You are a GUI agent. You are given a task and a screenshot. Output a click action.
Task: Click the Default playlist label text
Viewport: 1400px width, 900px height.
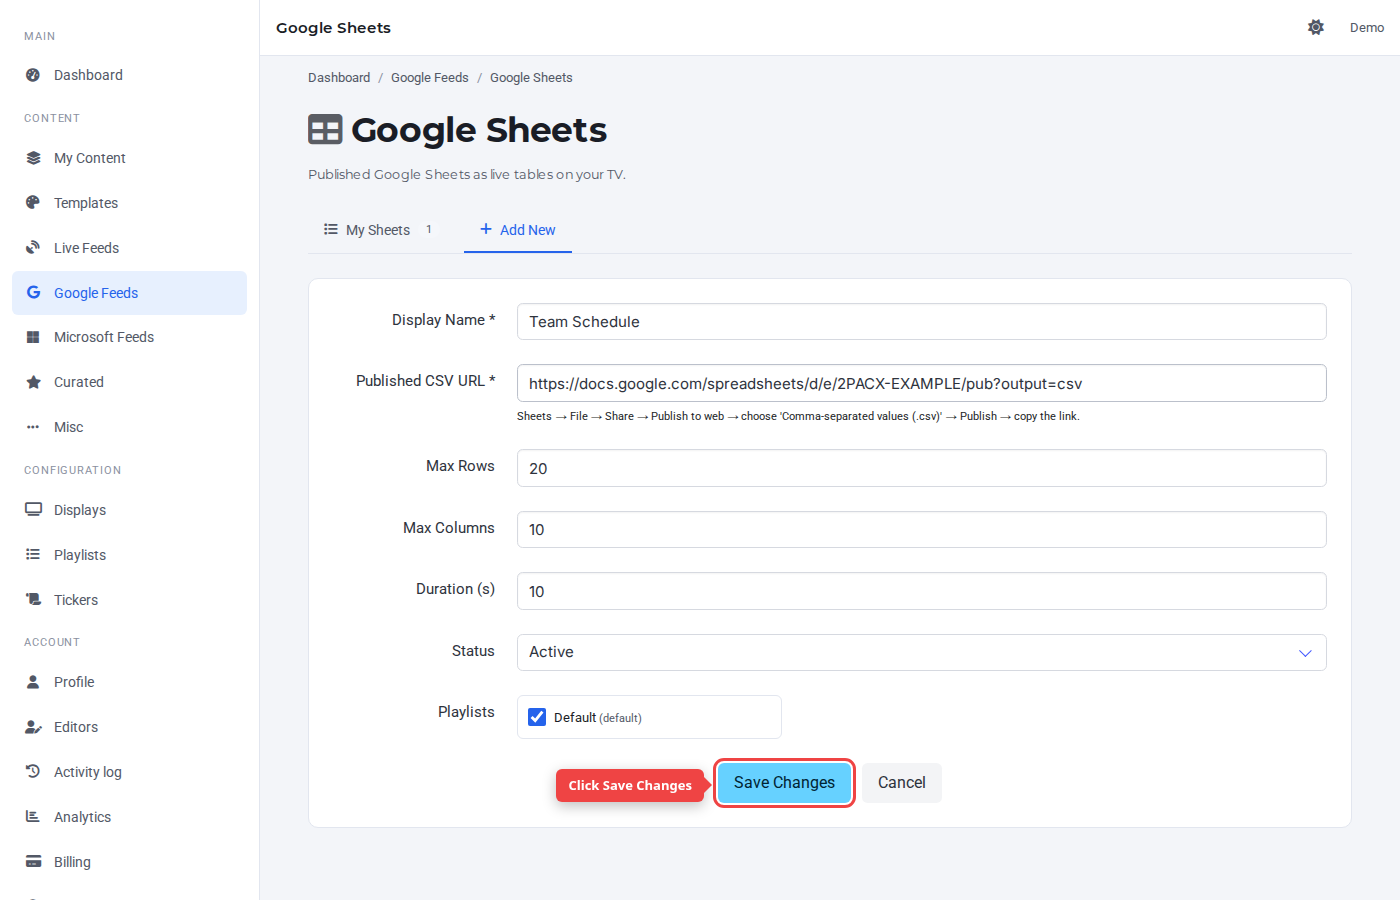(598, 718)
